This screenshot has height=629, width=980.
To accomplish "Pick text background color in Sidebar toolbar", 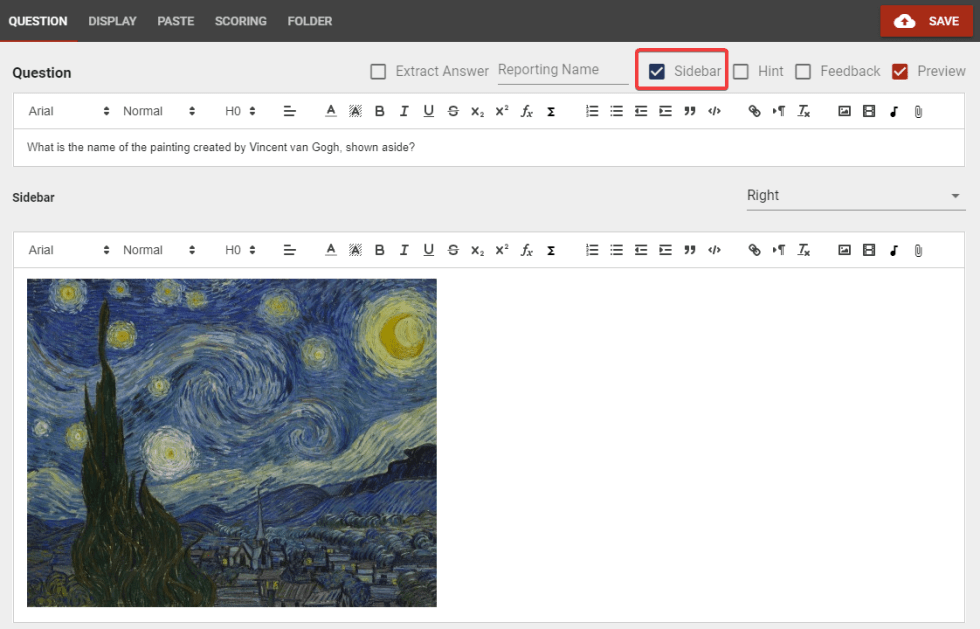I will (355, 250).
